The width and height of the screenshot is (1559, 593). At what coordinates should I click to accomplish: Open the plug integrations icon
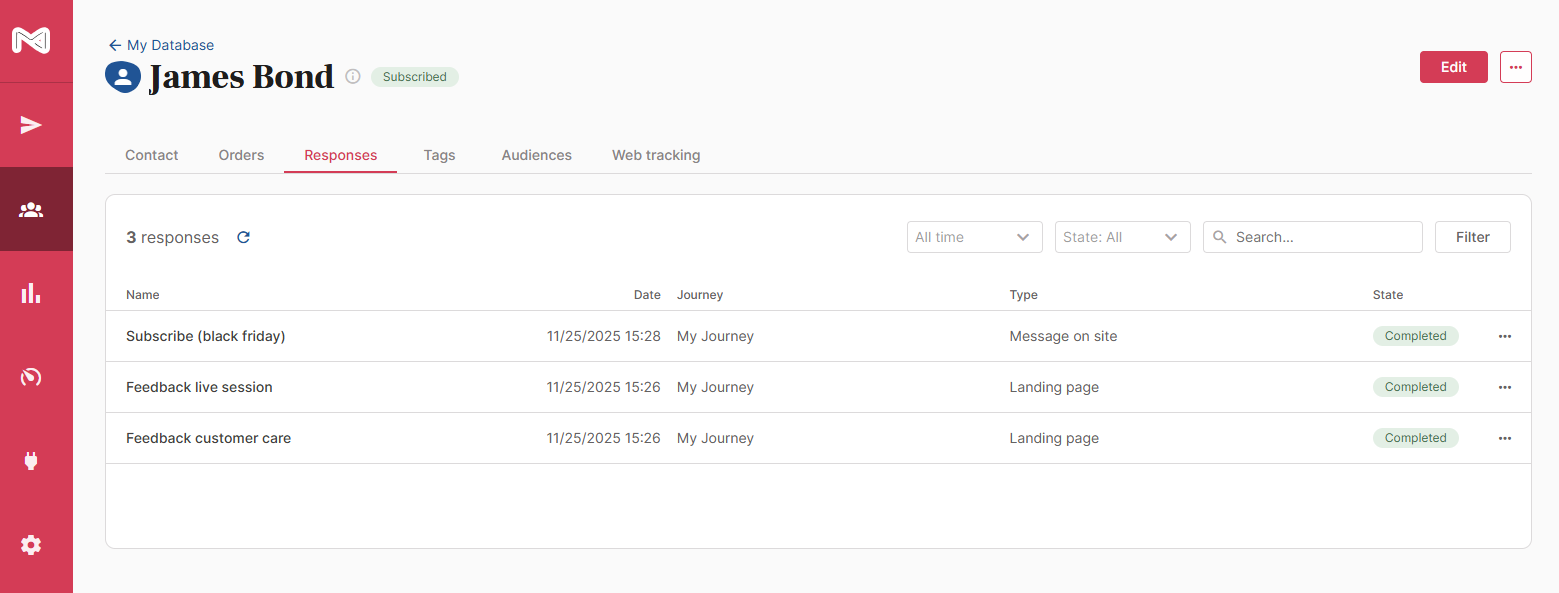tap(31, 461)
